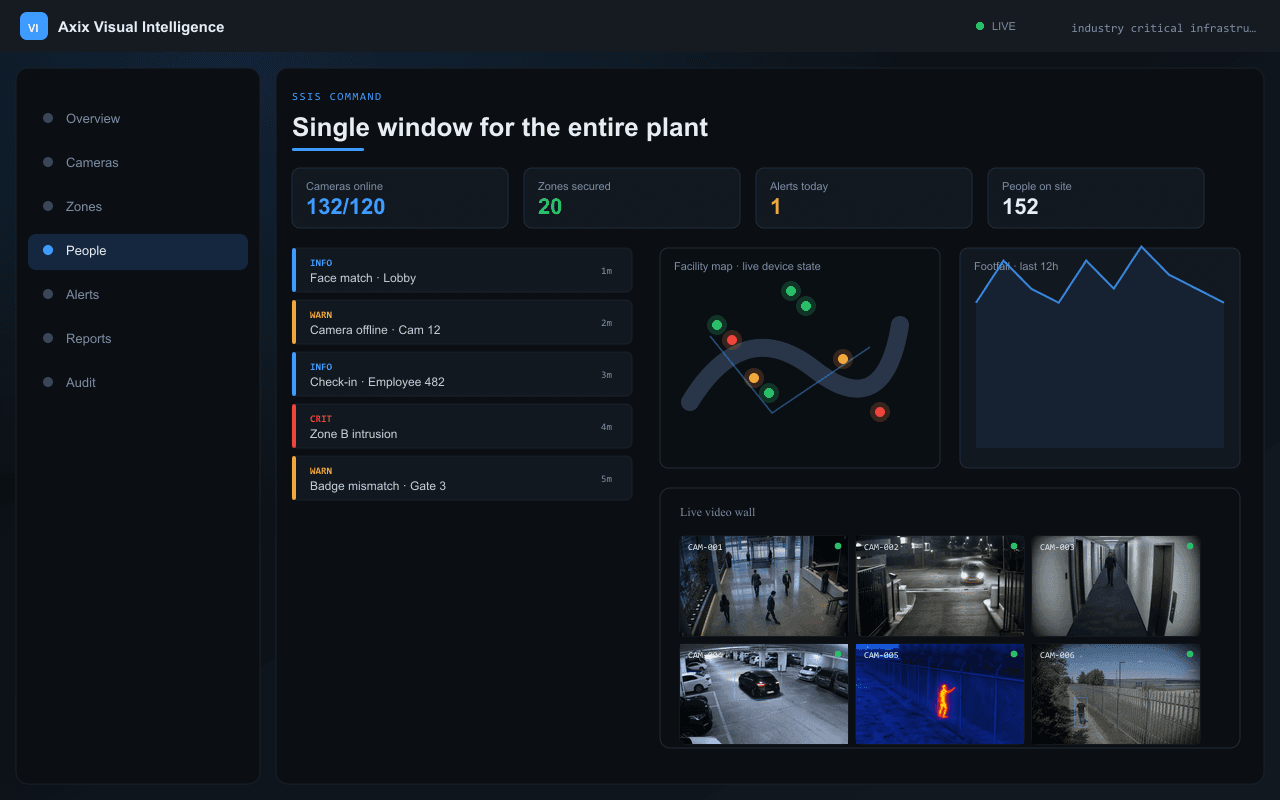Image resolution: width=1280 pixels, height=800 pixels.
Task: Click the "industry critical infrastru…" header text
Action: pyautogui.click(x=1163, y=28)
